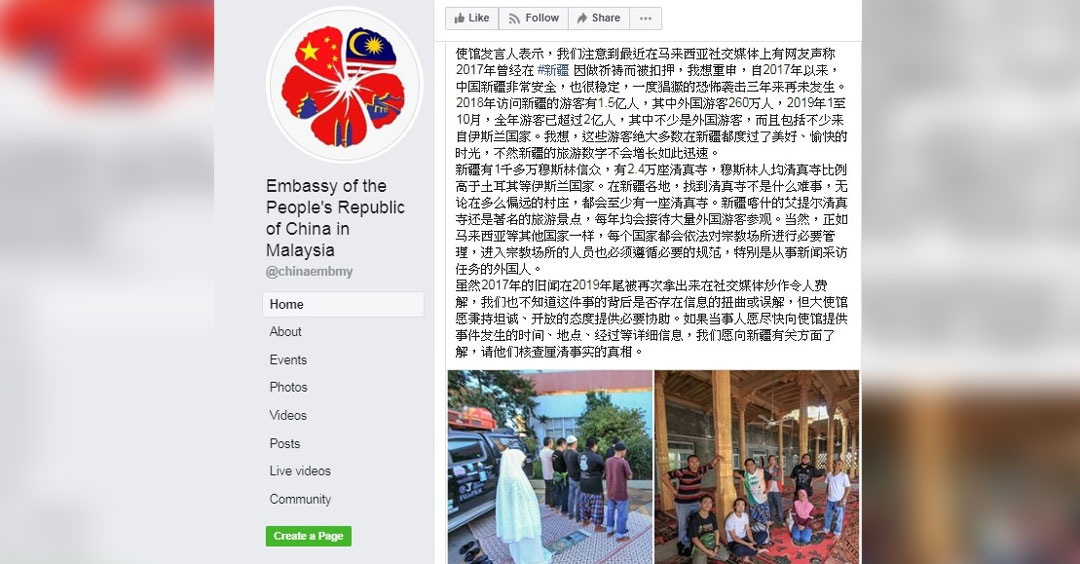The image size is (1080, 564).
Task: Click the #新疆 hashtag link
Action: tap(553, 70)
